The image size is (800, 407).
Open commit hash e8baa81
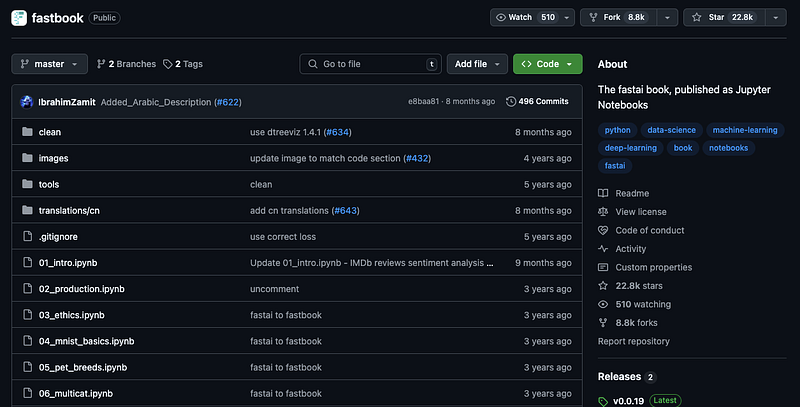tap(423, 101)
